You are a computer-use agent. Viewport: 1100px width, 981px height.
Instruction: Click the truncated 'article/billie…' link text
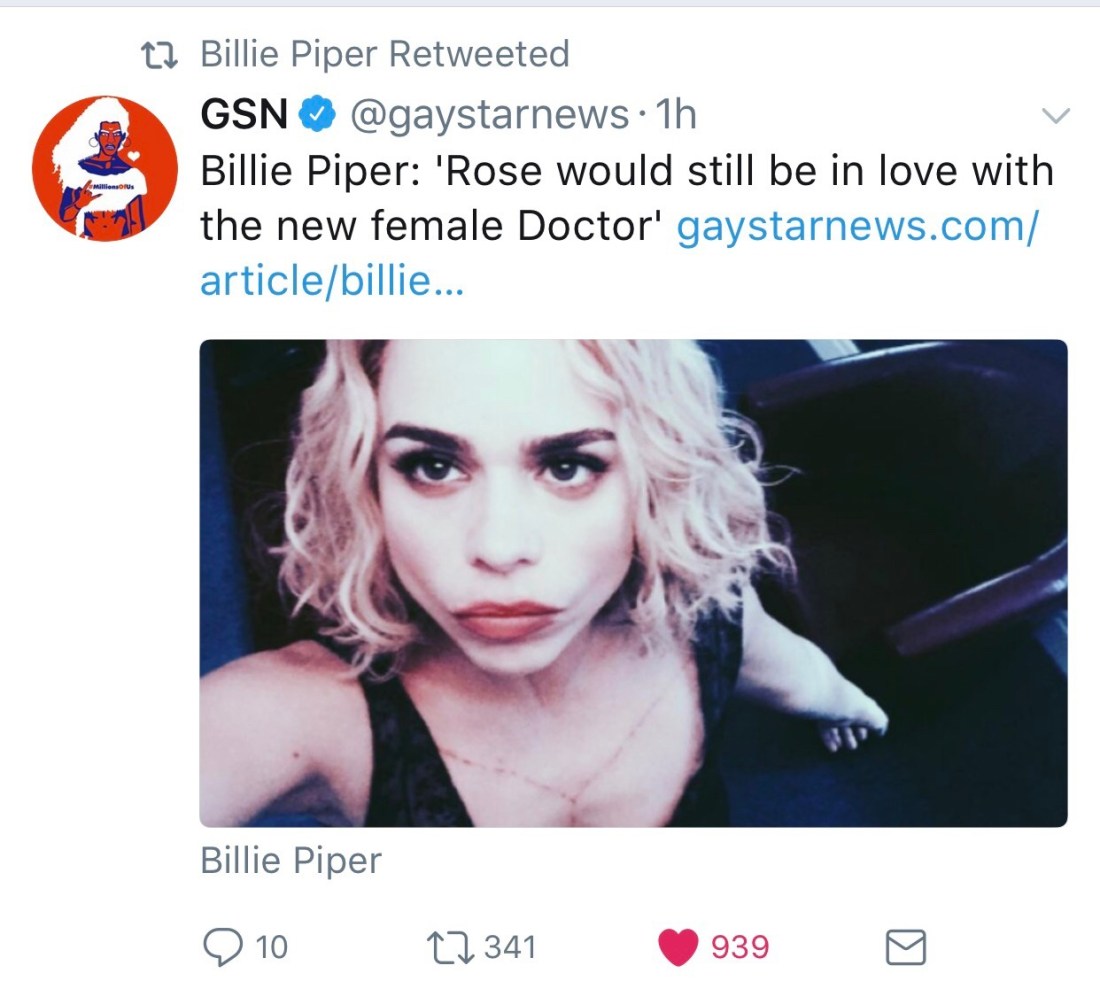(331, 281)
